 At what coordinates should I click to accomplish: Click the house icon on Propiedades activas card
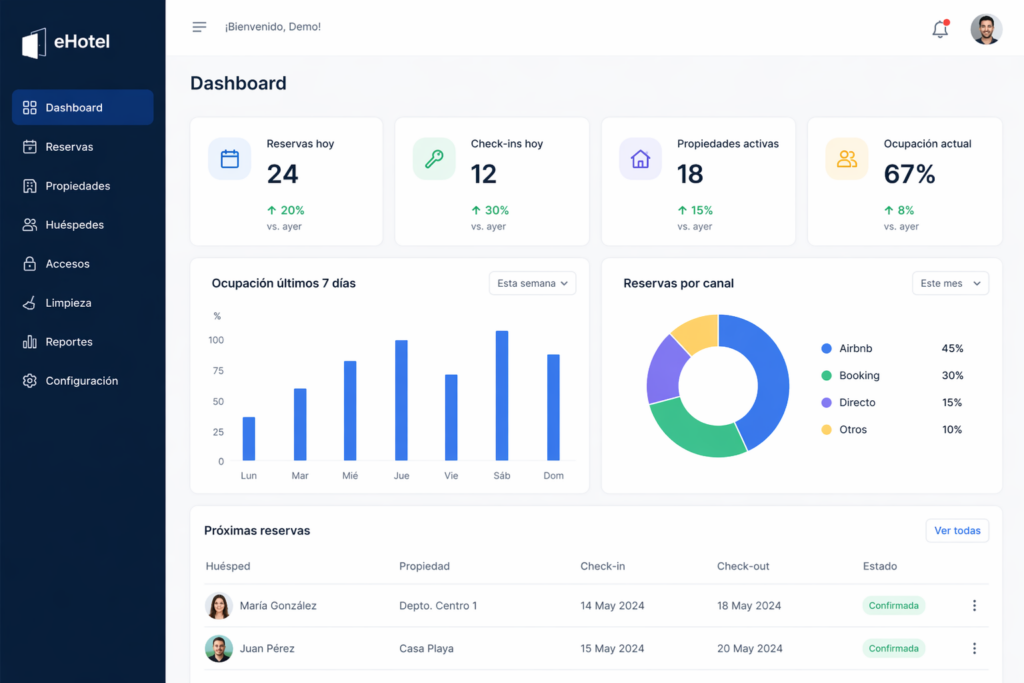click(x=640, y=159)
